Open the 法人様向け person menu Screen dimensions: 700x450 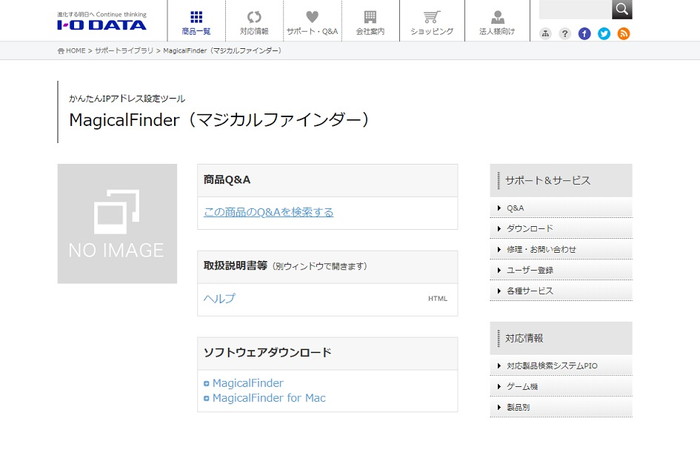coord(497,22)
